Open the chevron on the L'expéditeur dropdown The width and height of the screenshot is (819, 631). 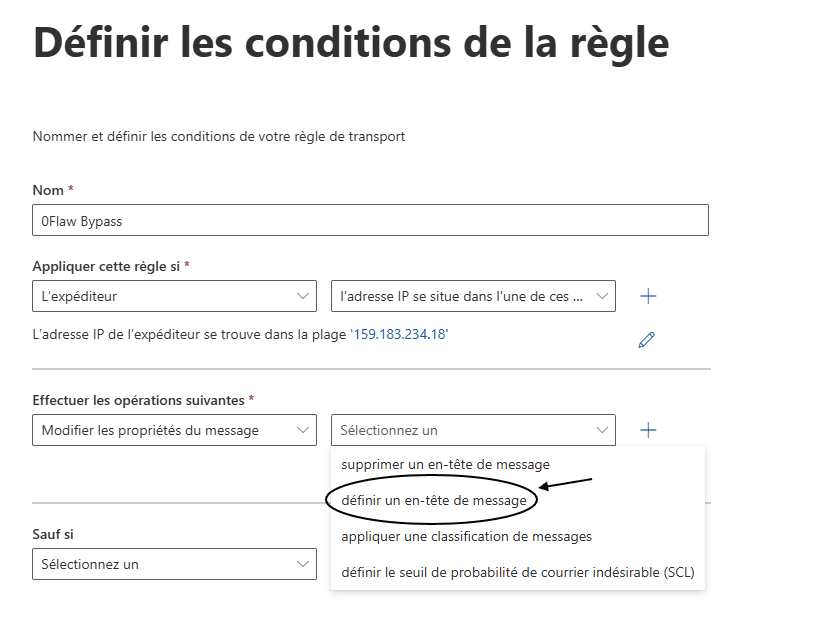click(302, 296)
